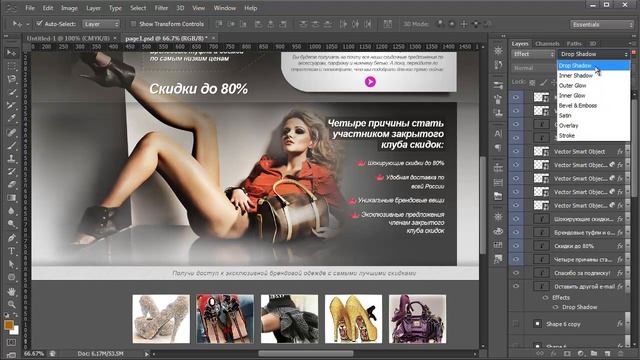Enable Show Transform Controls checkbox
640x360 pixels.
pos(133,24)
